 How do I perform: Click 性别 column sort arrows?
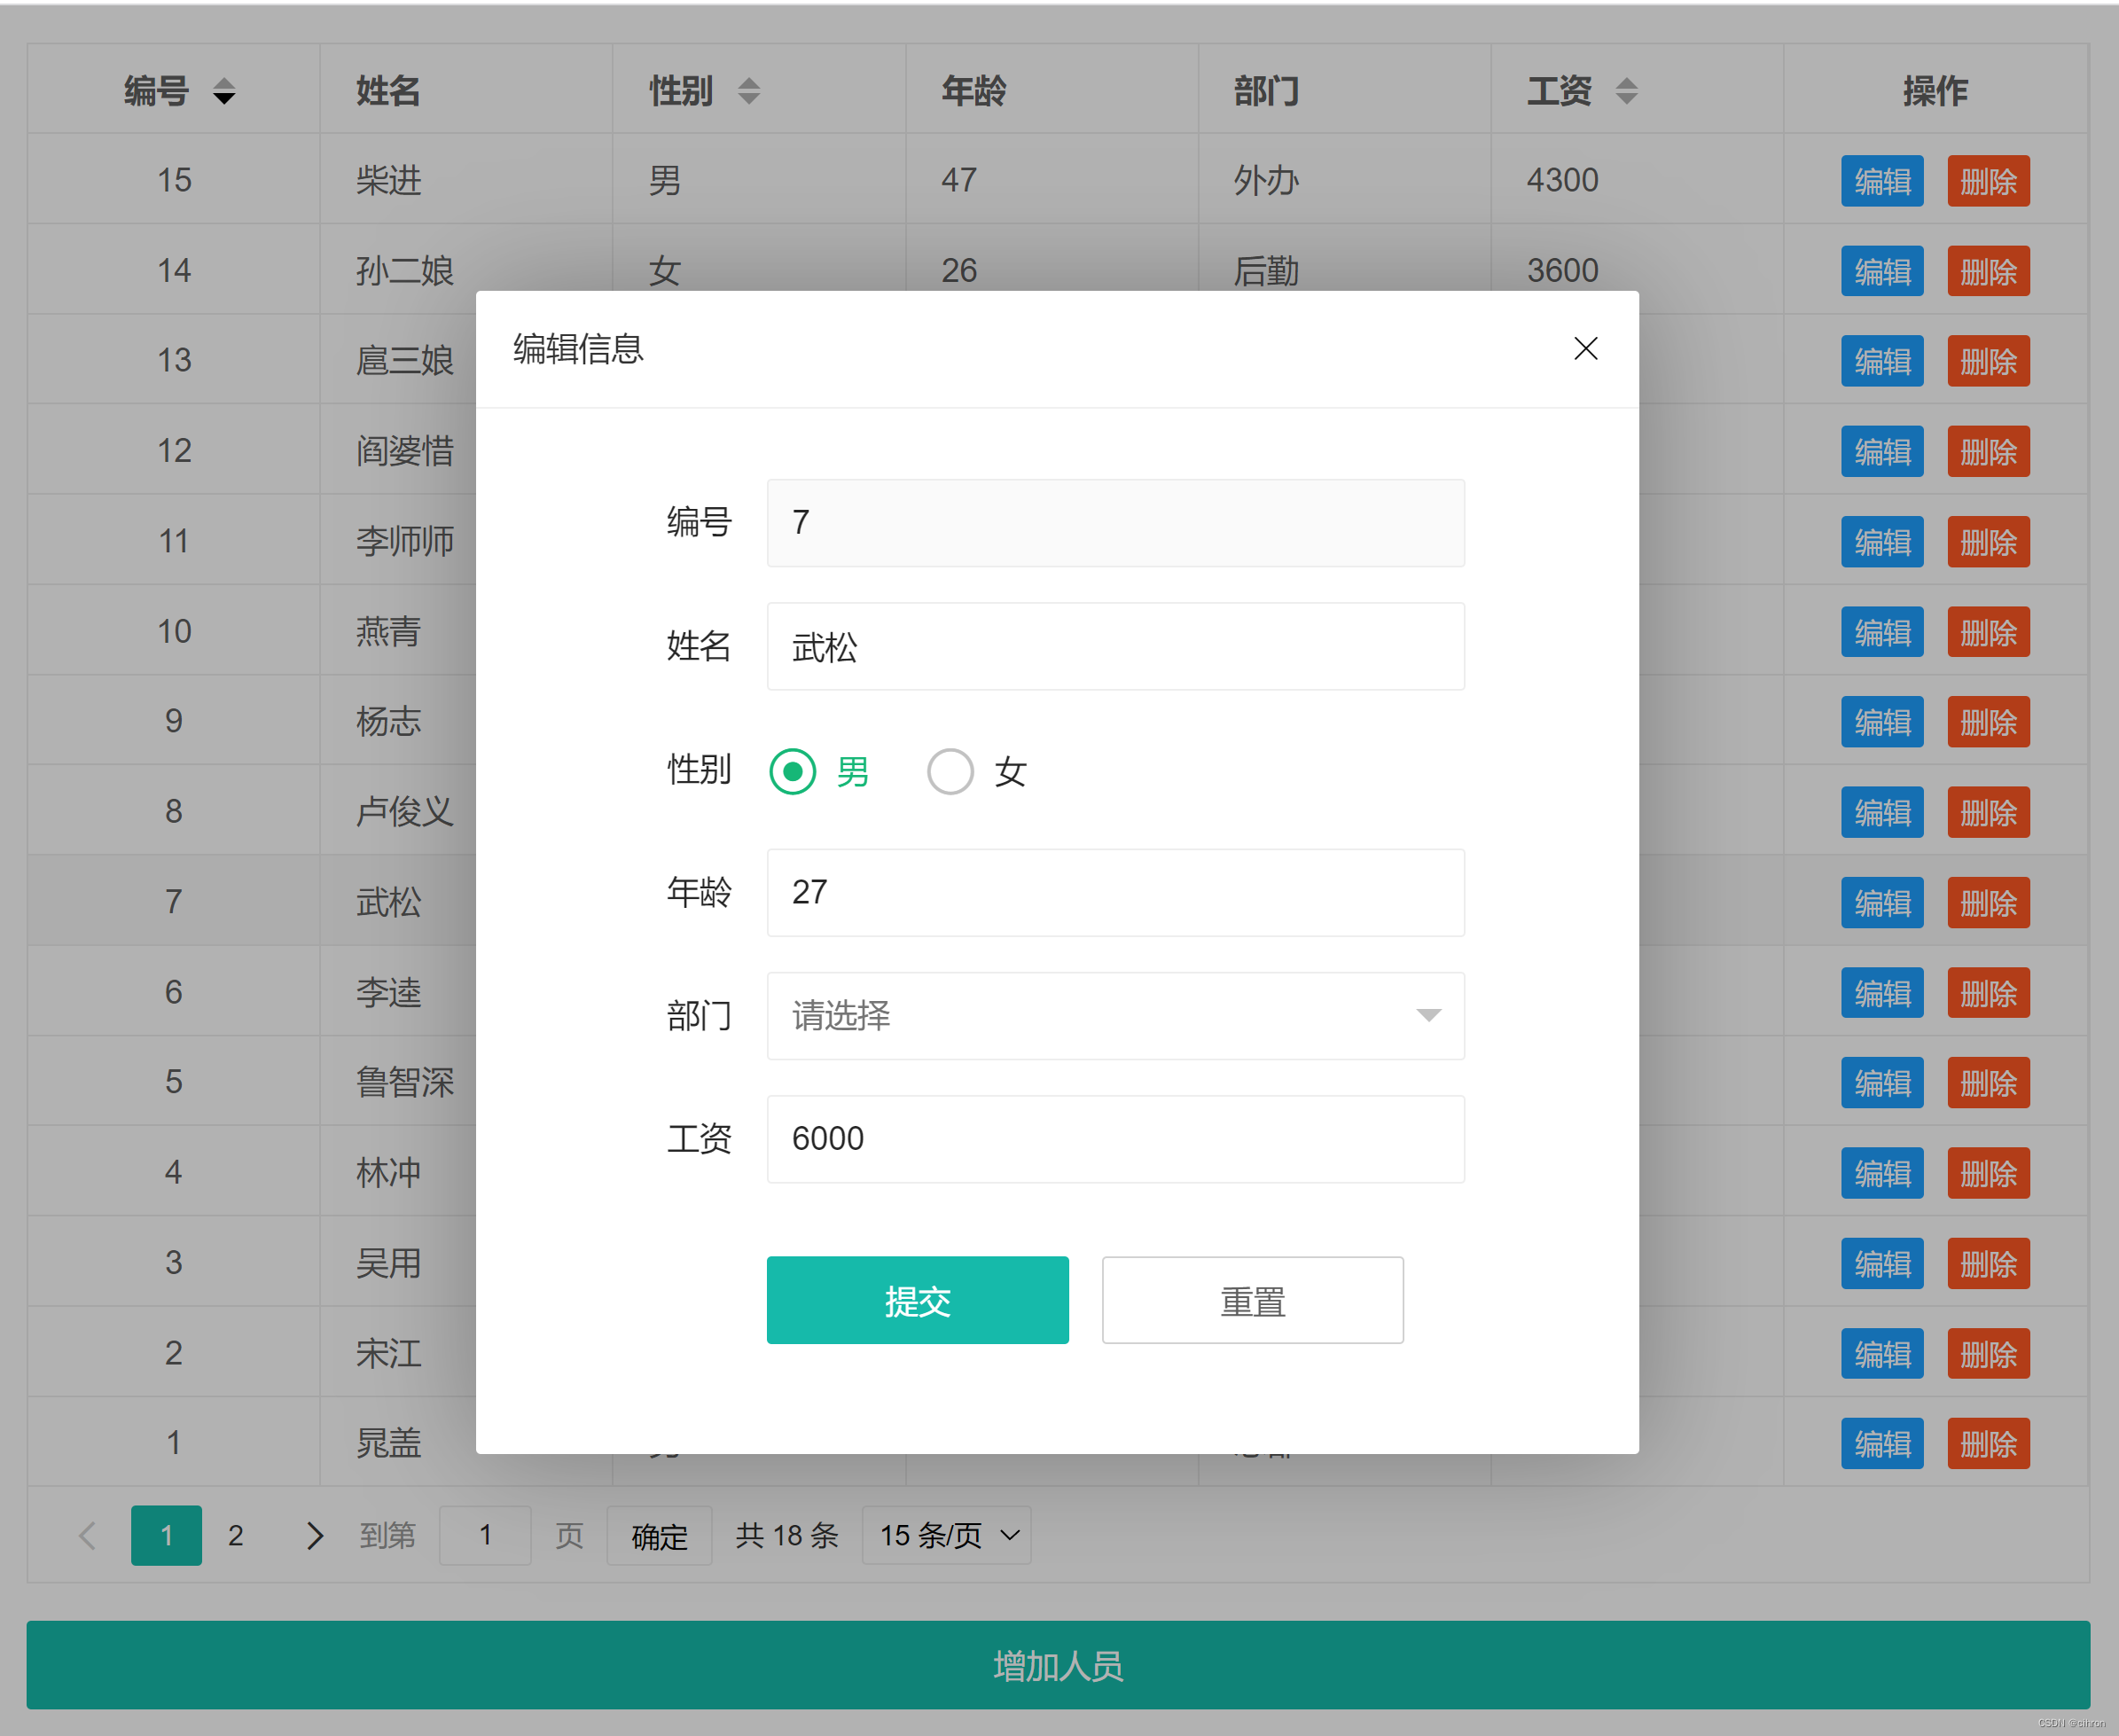point(749,91)
